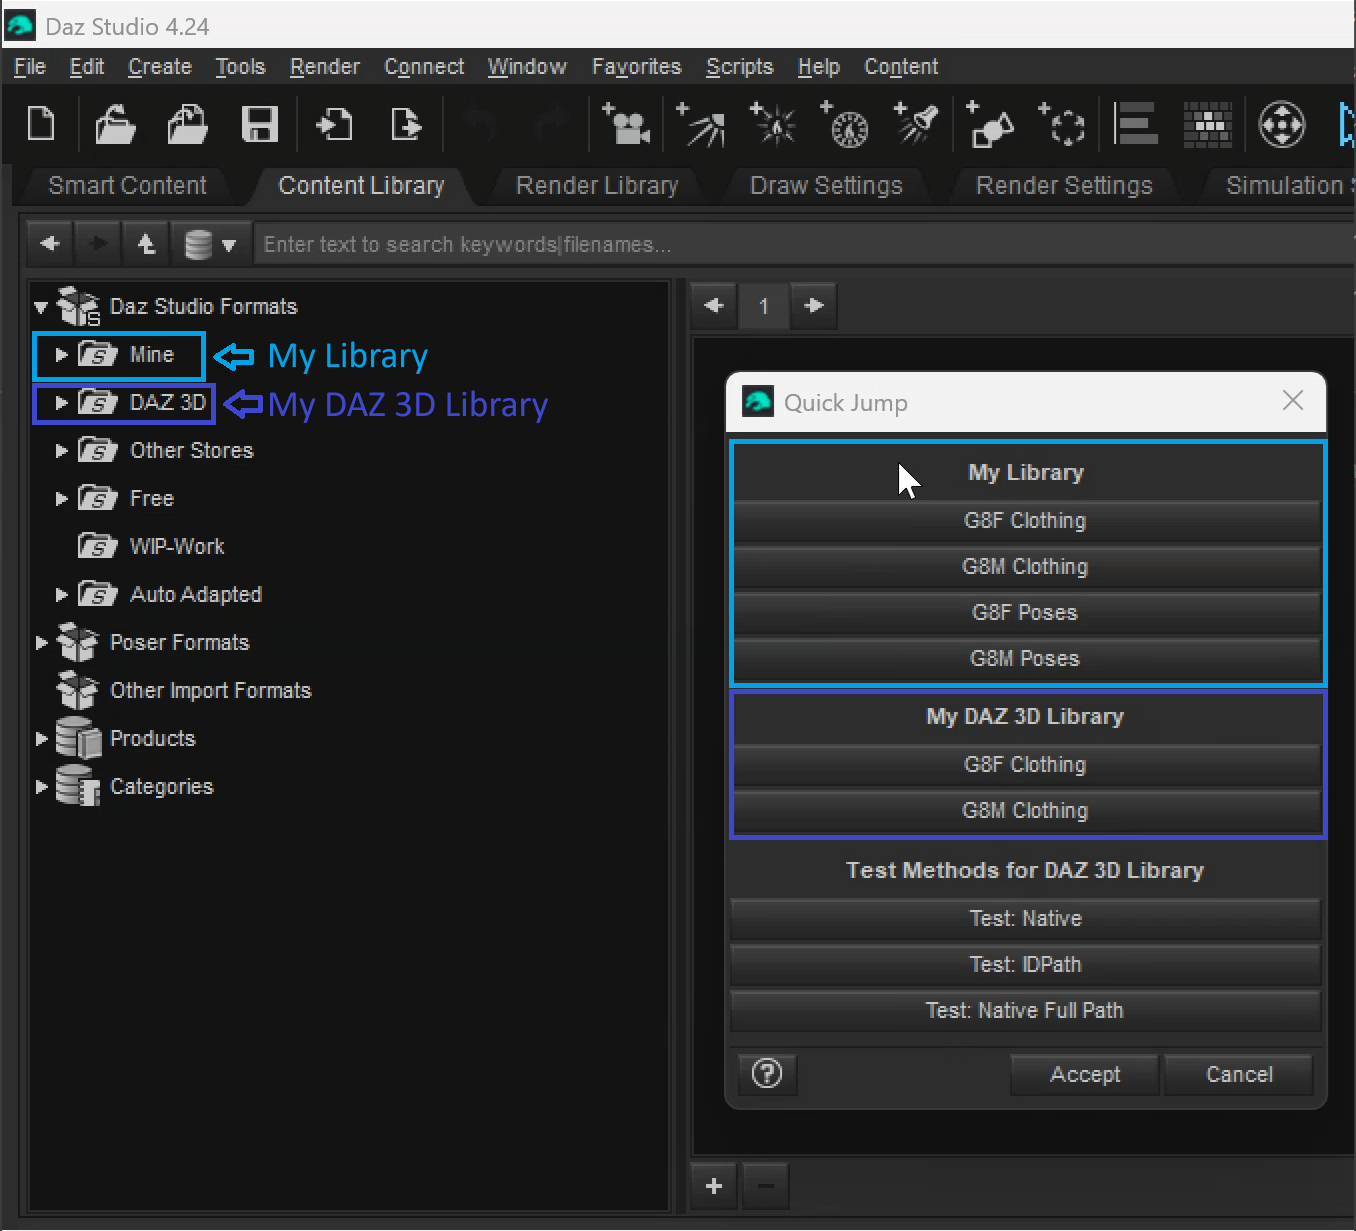Screen dimensions: 1356x1231
Task: Create a new point light
Action: click(773, 124)
